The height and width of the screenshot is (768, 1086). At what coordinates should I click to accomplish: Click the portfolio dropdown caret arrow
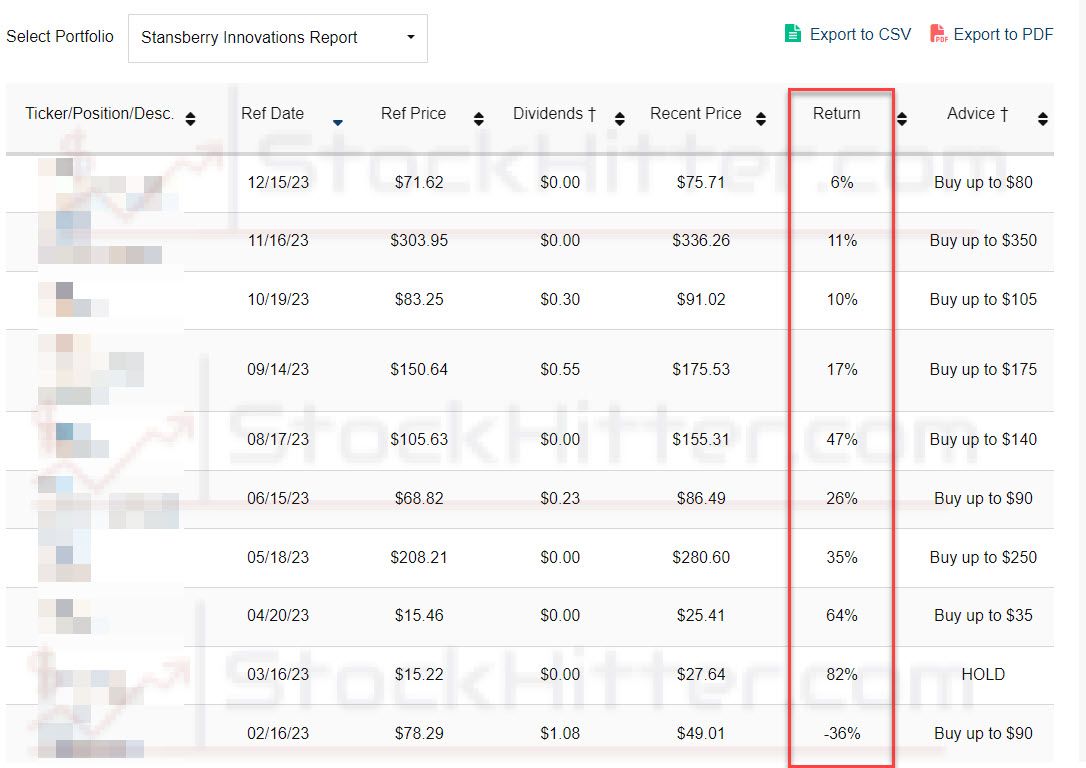tap(410, 38)
